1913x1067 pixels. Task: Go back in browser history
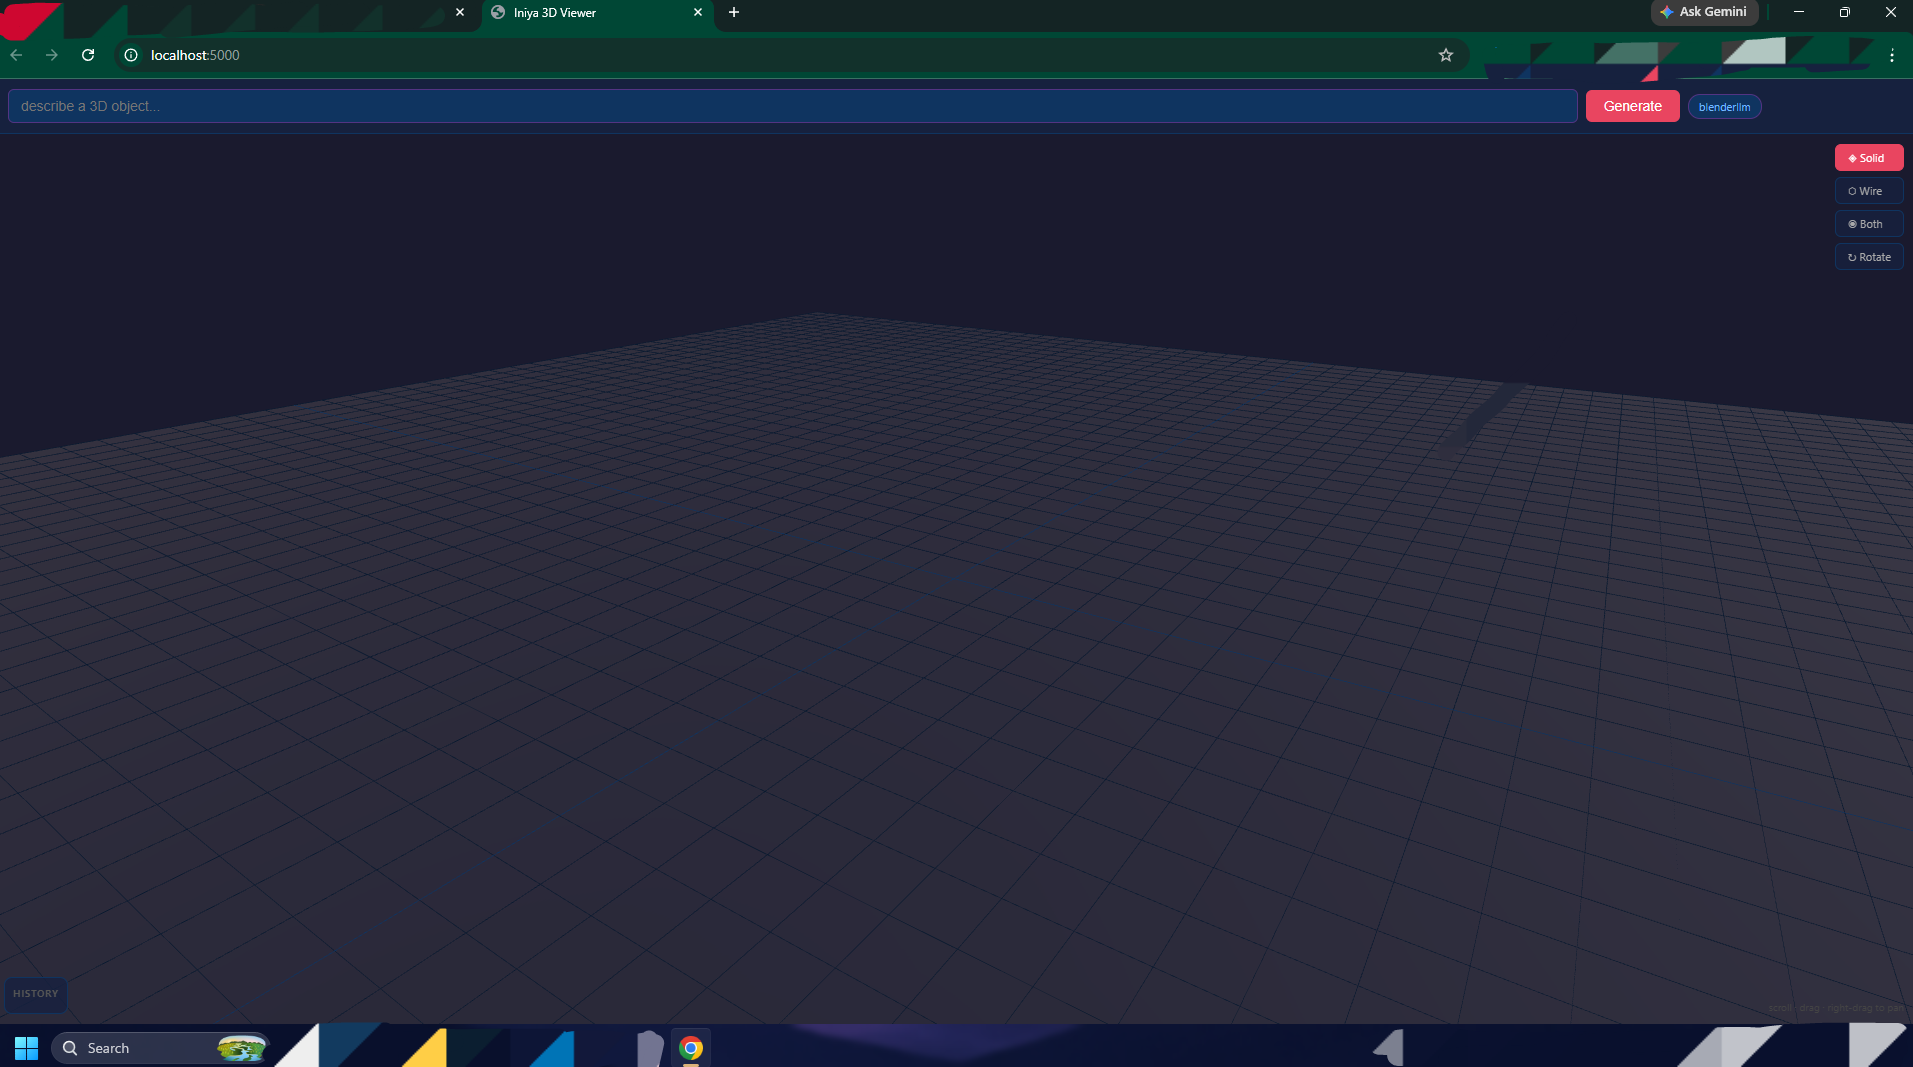(x=16, y=55)
